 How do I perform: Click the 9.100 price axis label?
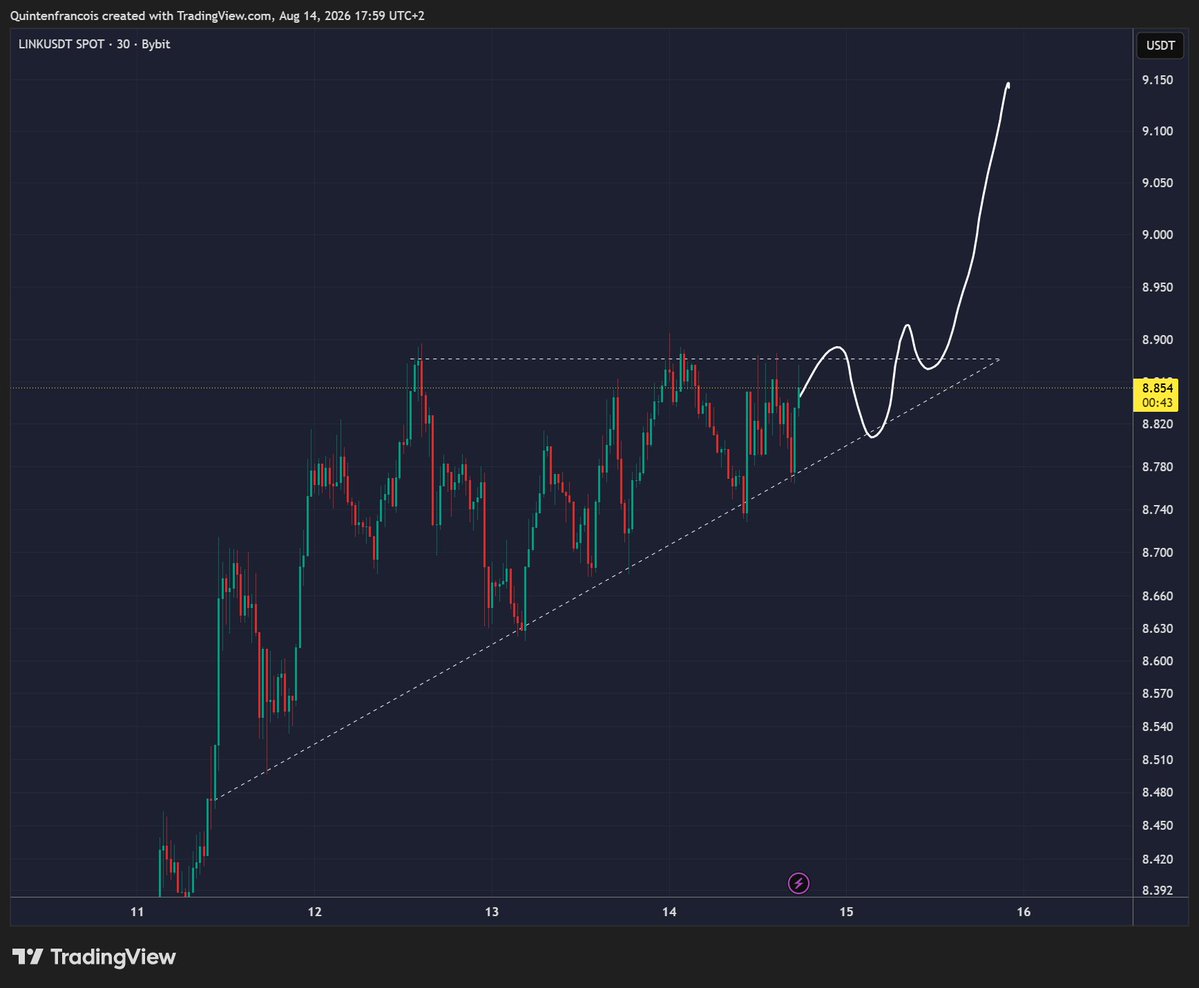[1157, 131]
